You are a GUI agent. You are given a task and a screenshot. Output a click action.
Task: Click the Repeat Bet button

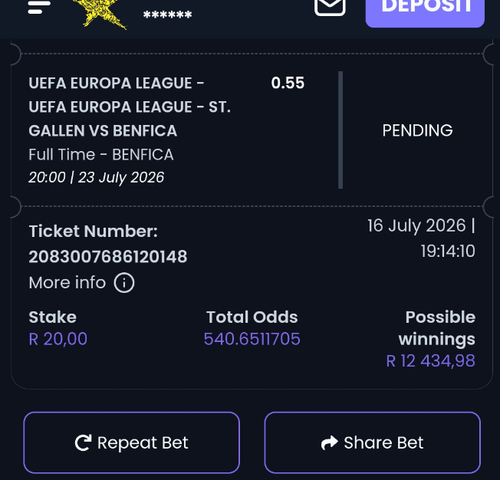(x=132, y=443)
